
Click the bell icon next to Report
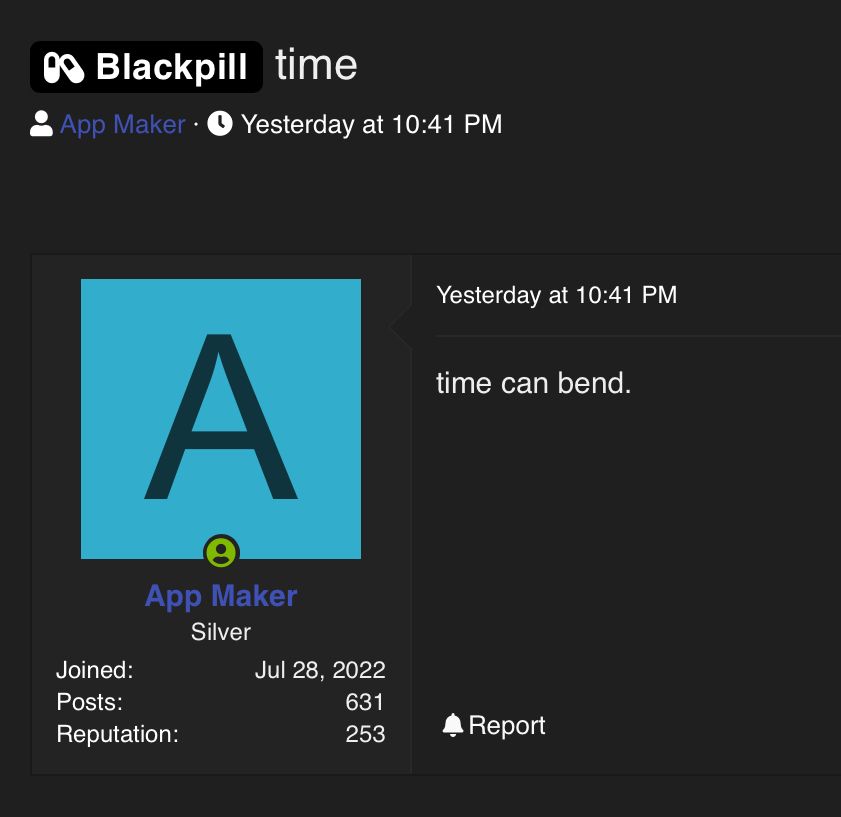coord(453,725)
